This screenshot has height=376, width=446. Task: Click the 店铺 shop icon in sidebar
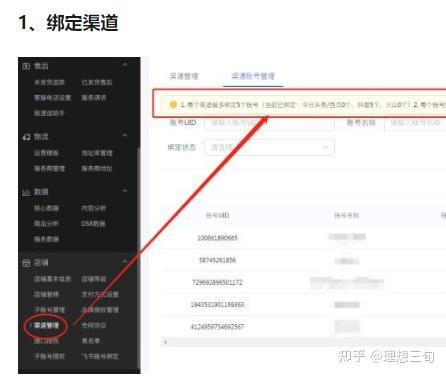pos(26,263)
